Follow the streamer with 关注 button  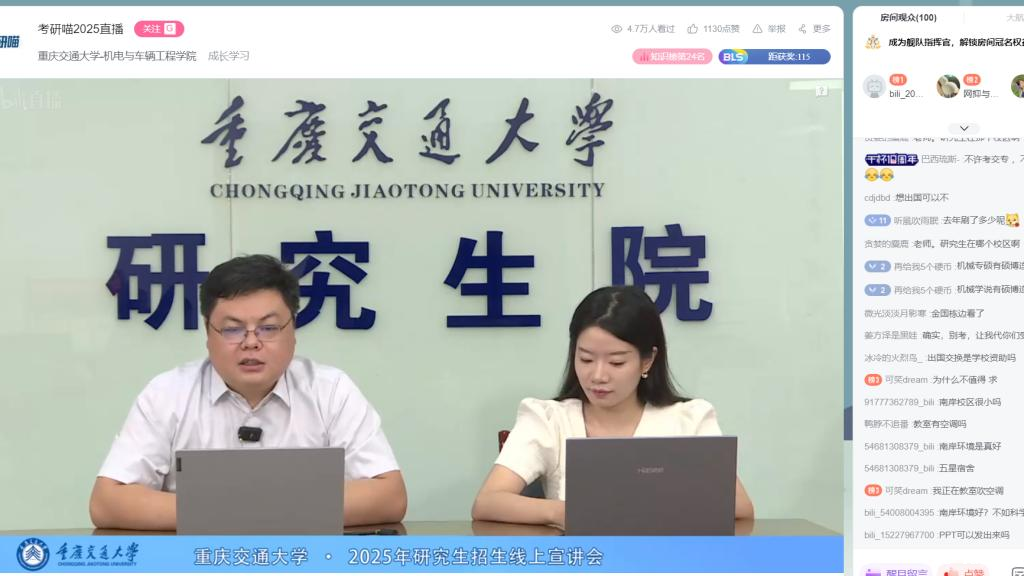click(159, 29)
